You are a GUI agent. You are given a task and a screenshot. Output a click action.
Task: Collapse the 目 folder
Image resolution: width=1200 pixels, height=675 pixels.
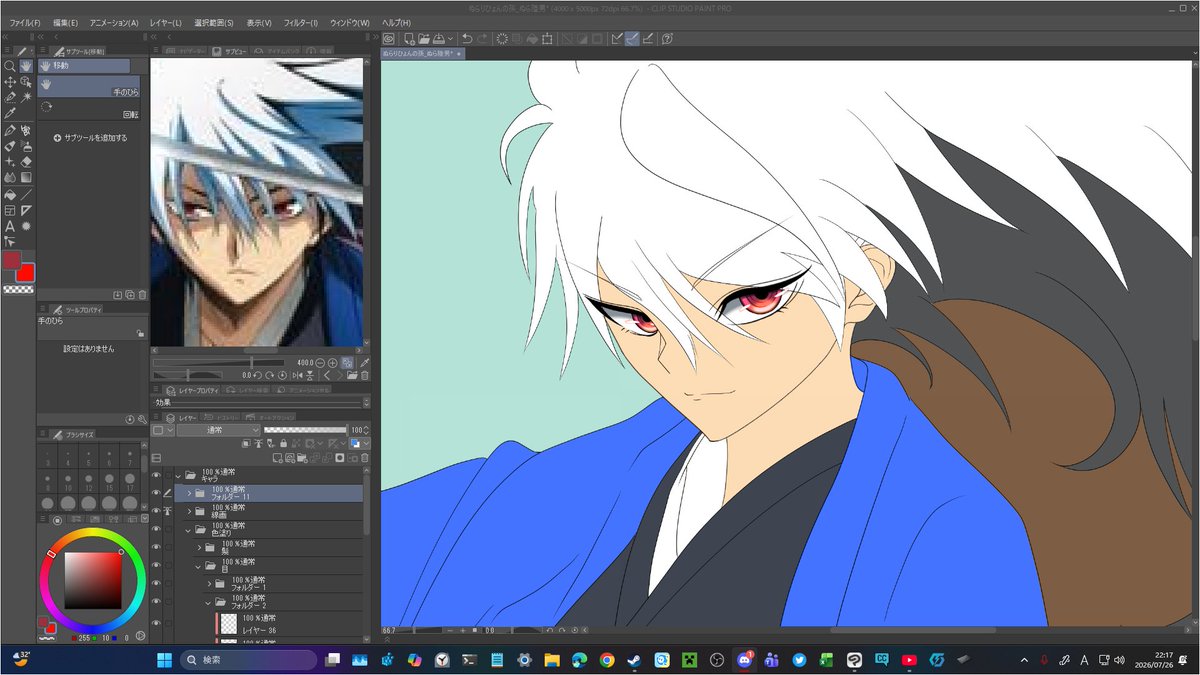coord(199,566)
